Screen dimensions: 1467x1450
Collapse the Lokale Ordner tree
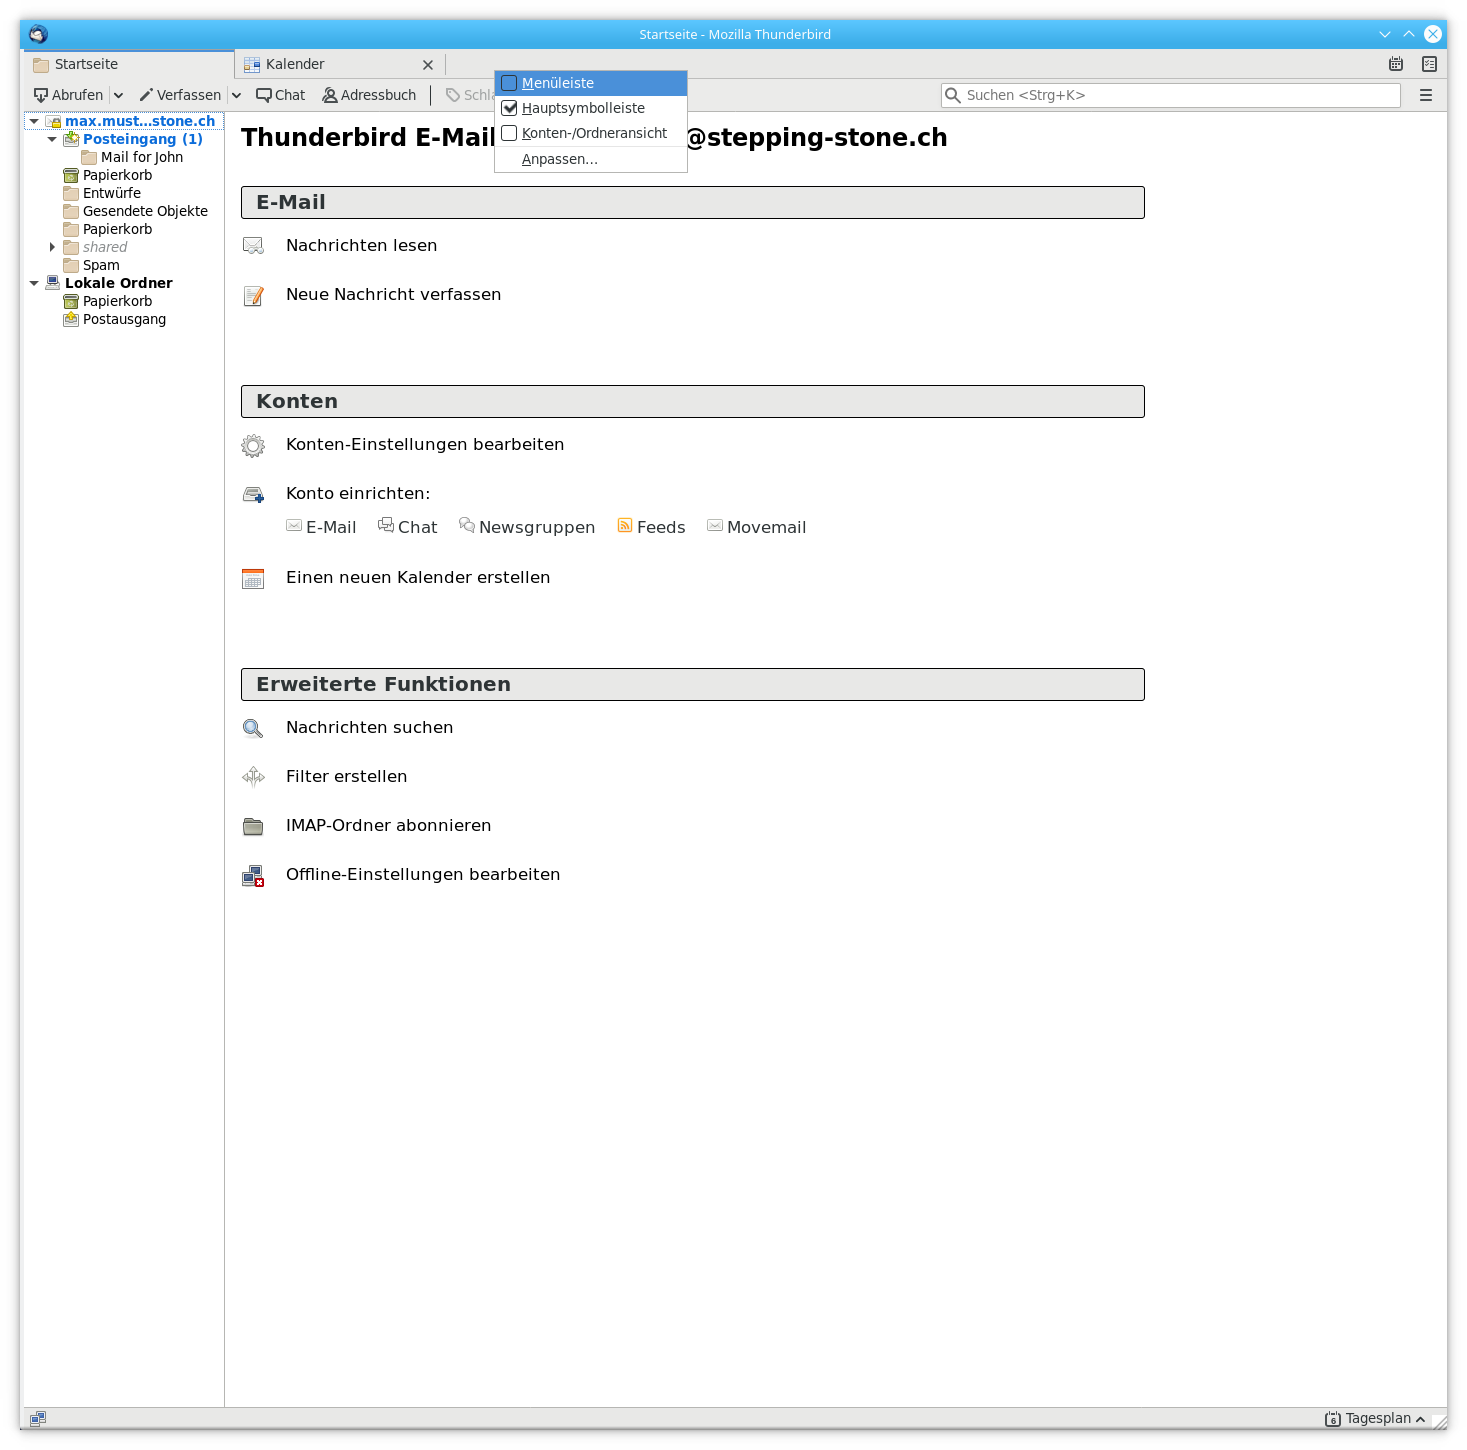click(34, 283)
